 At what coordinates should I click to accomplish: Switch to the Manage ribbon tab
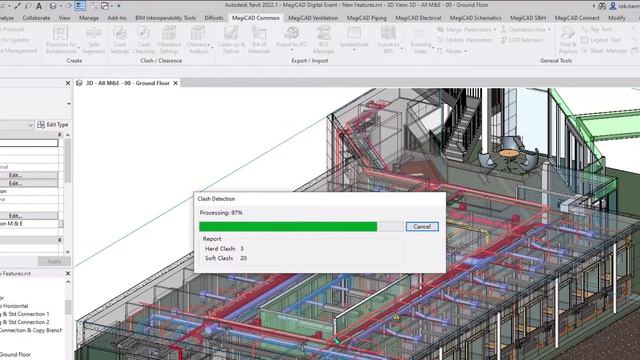[89, 18]
